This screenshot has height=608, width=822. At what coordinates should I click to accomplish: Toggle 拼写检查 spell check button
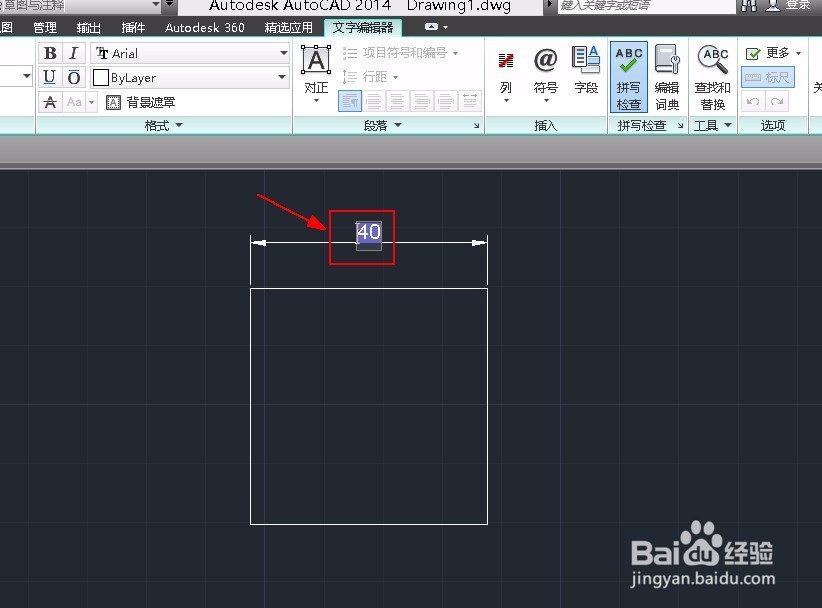coord(629,77)
